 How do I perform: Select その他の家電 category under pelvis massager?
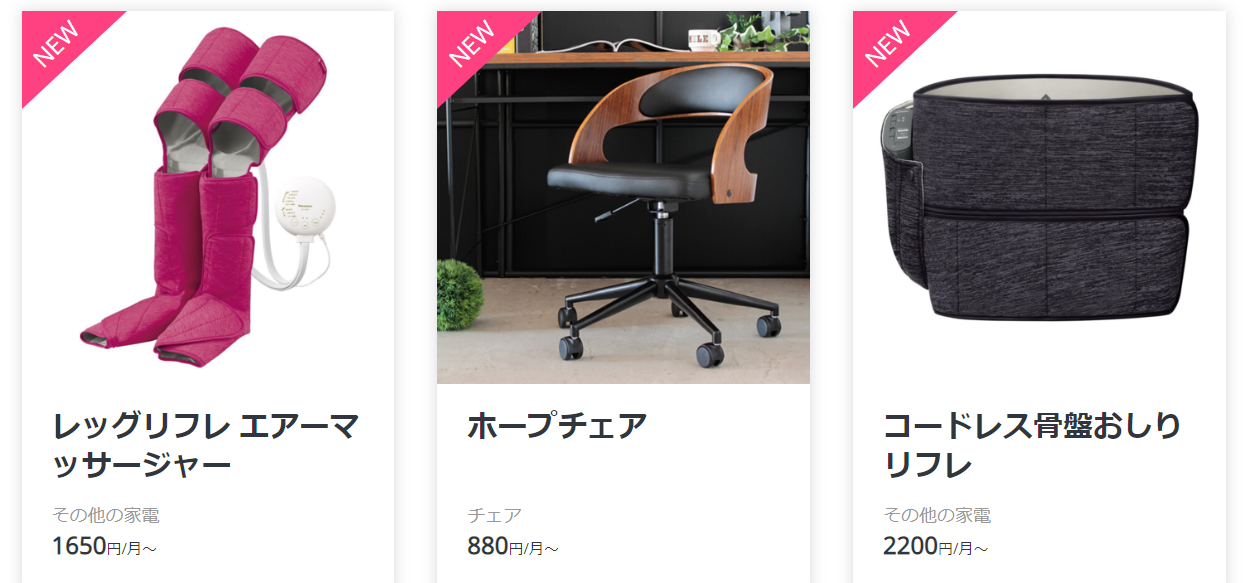[x=937, y=516]
